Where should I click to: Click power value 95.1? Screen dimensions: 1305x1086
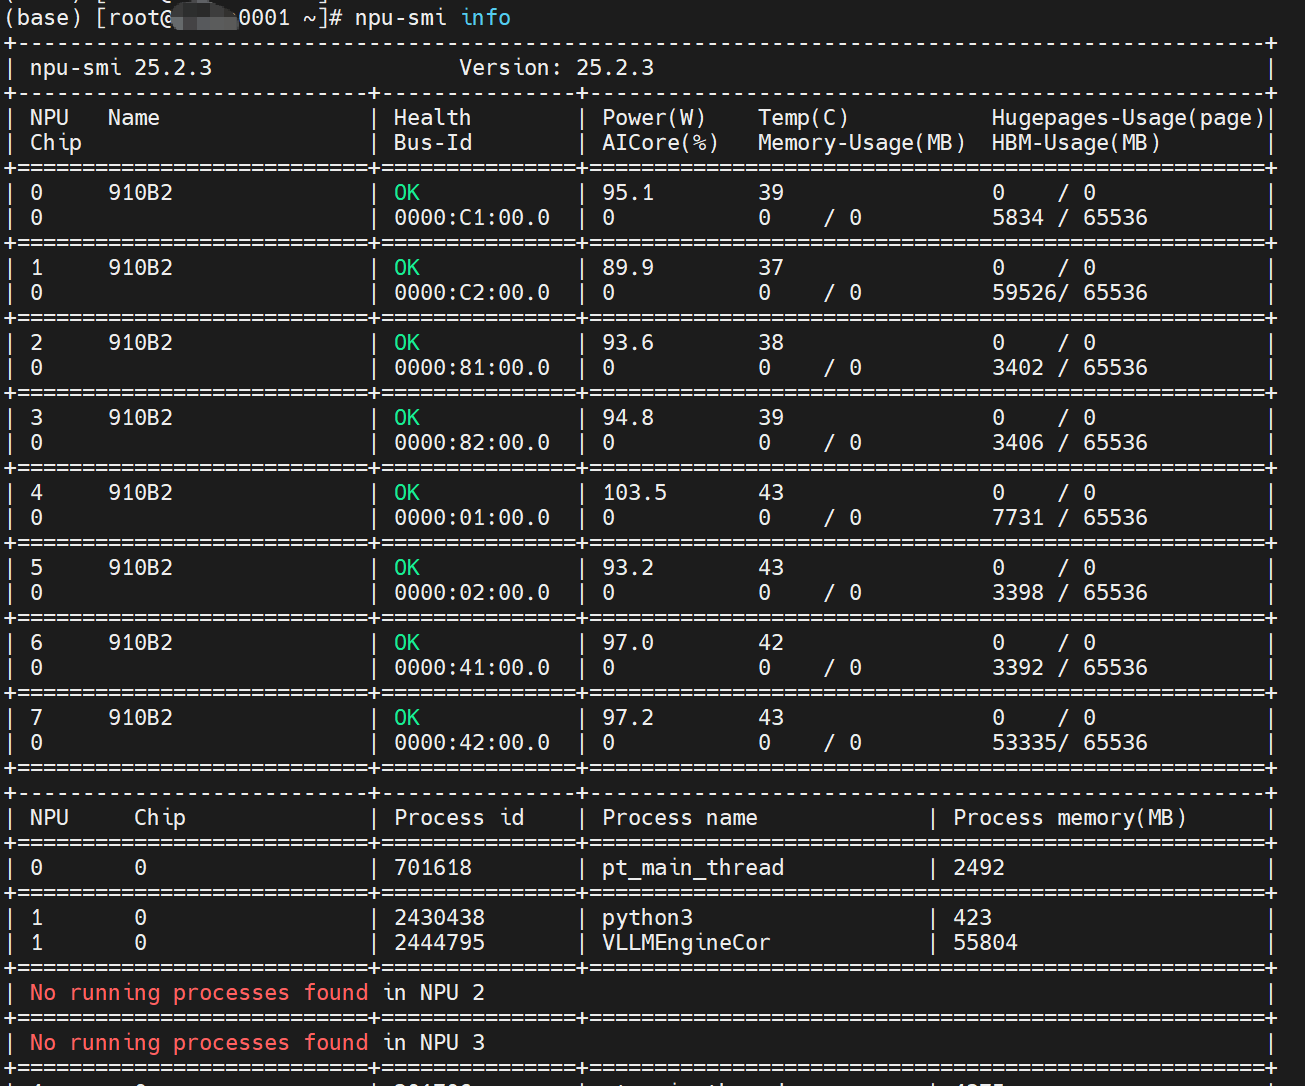[628, 193]
